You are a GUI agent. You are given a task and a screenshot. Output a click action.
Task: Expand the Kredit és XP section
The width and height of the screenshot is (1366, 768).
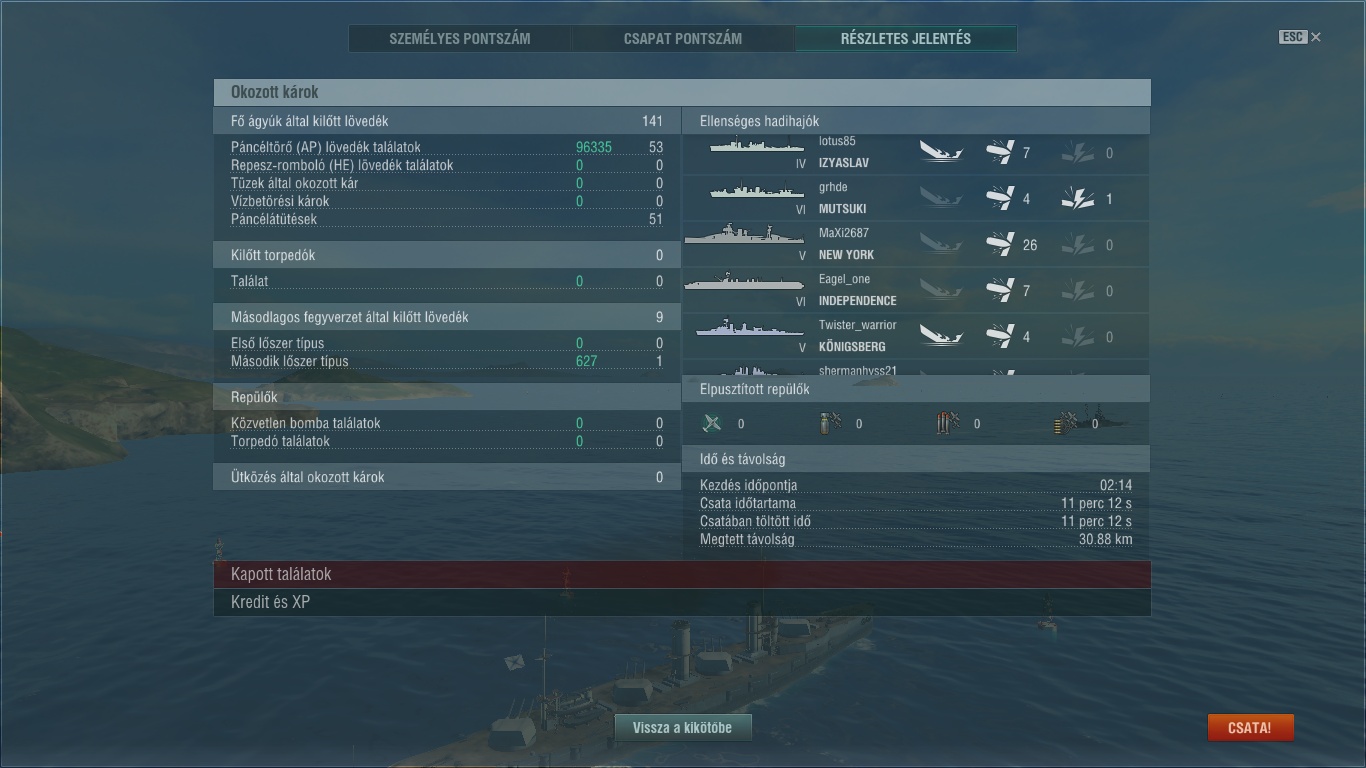coord(682,602)
